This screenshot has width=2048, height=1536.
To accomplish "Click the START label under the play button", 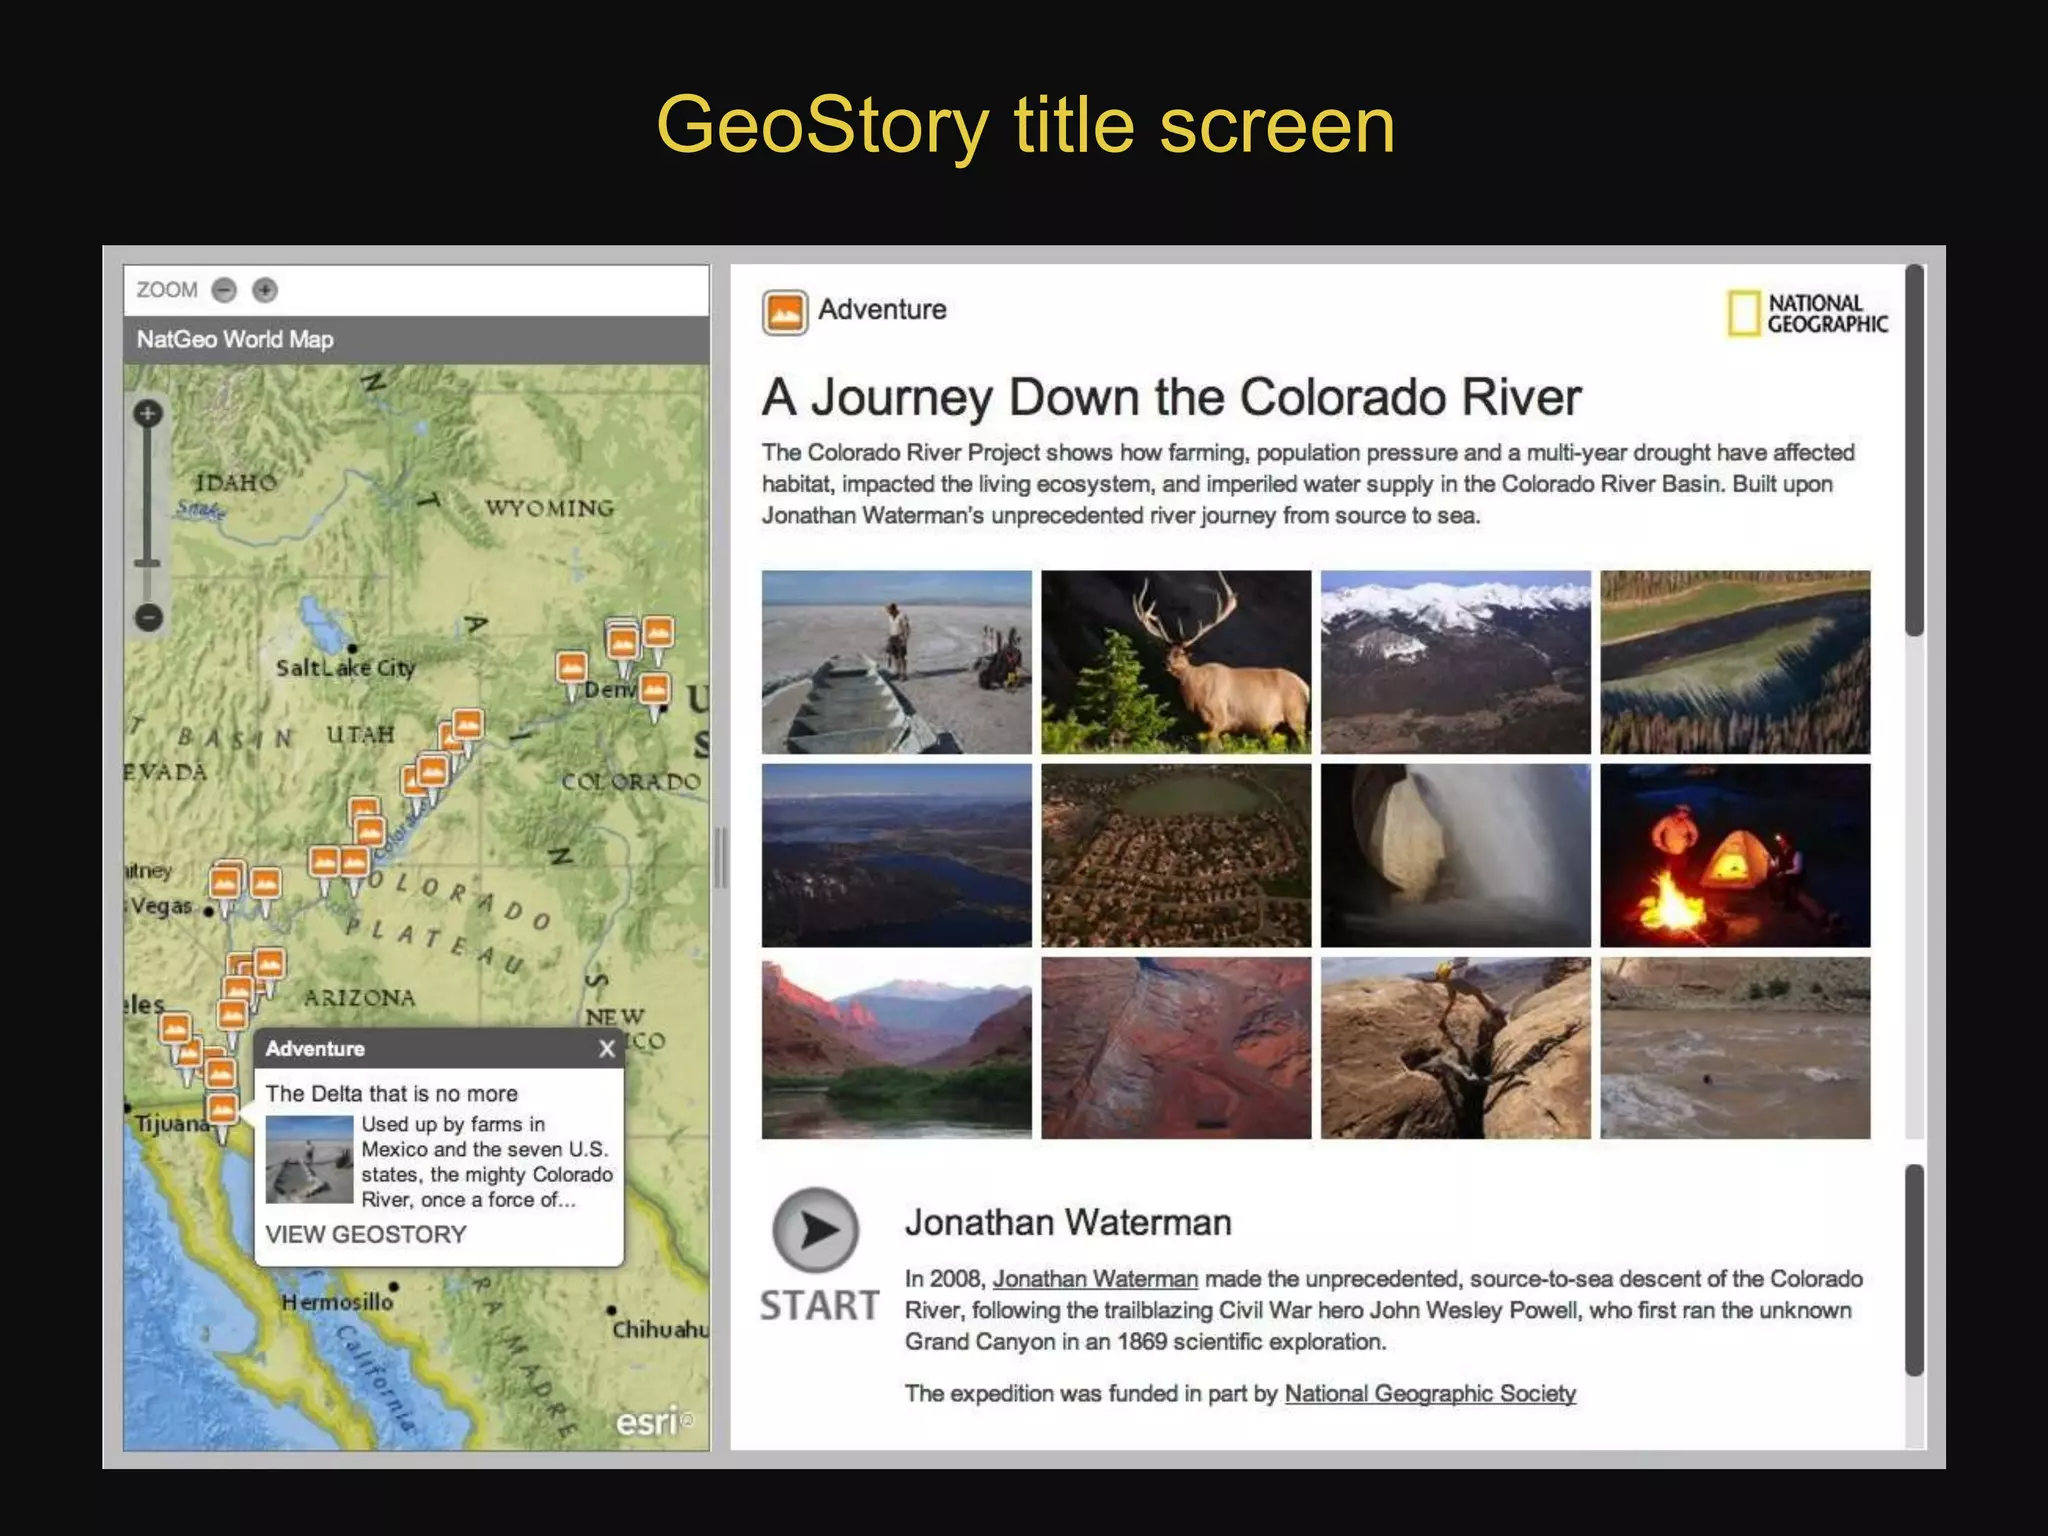I will (x=819, y=1306).
